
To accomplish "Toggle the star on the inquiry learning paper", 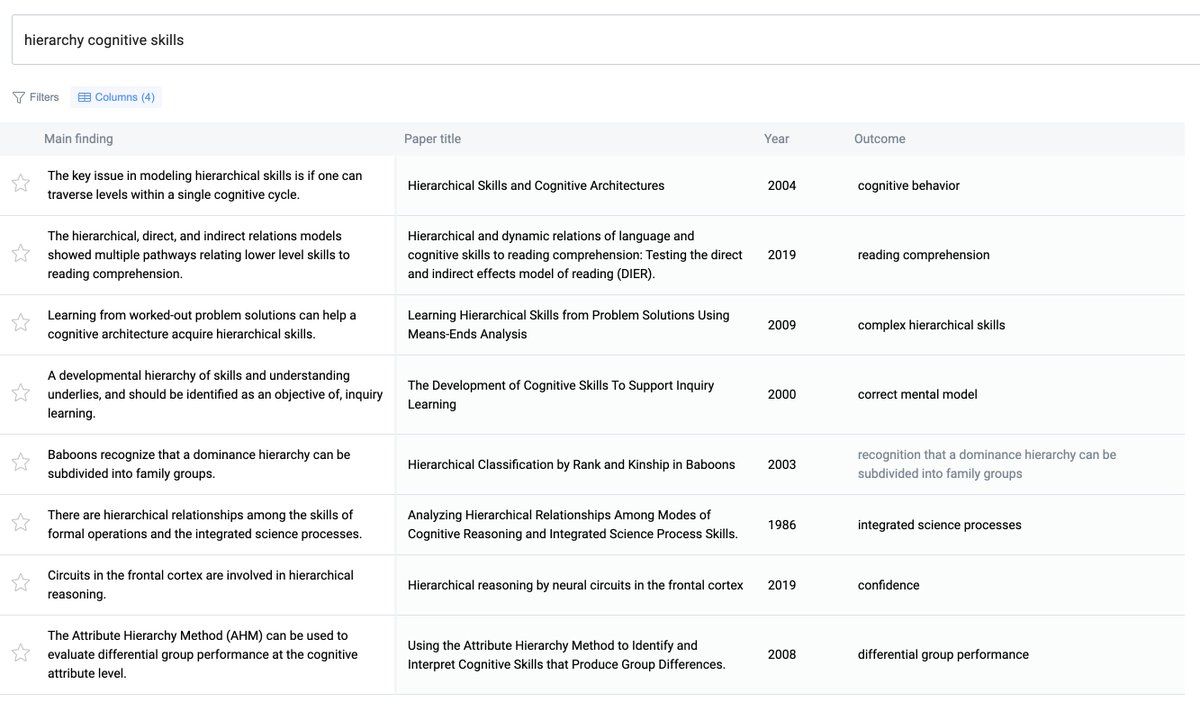I will point(20,394).
